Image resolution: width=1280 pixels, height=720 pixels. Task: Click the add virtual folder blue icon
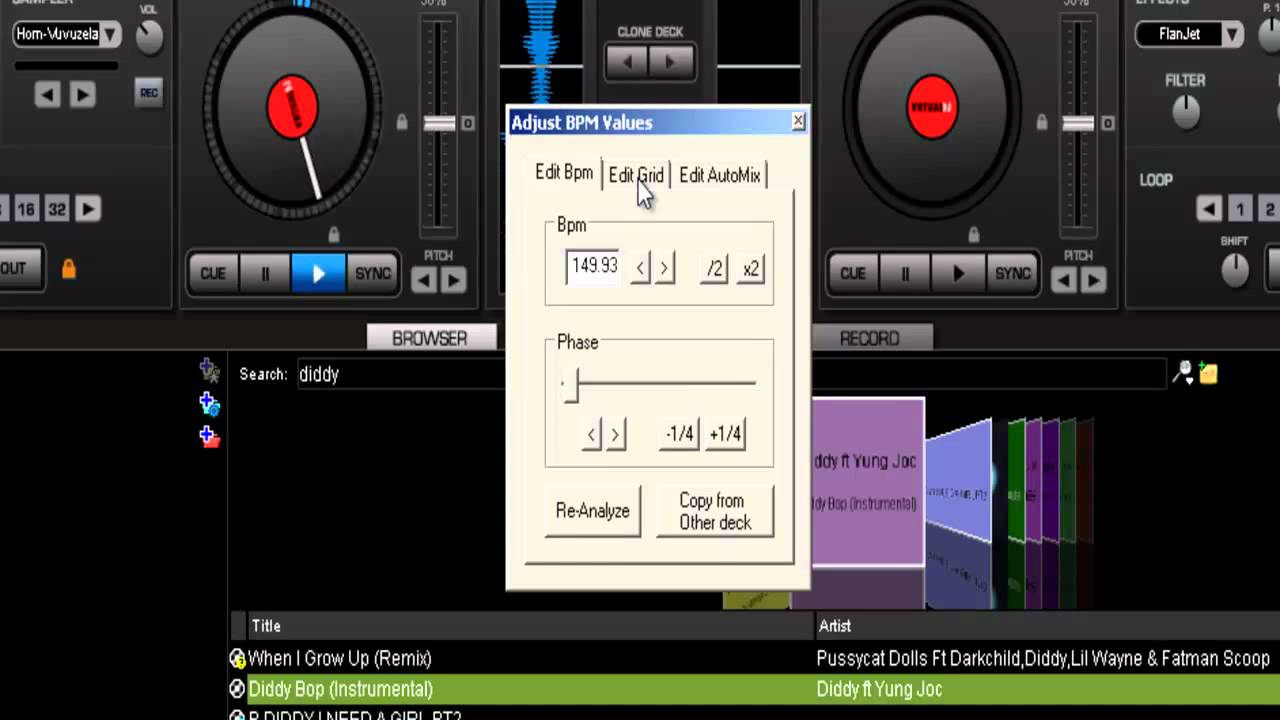[x=209, y=404]
